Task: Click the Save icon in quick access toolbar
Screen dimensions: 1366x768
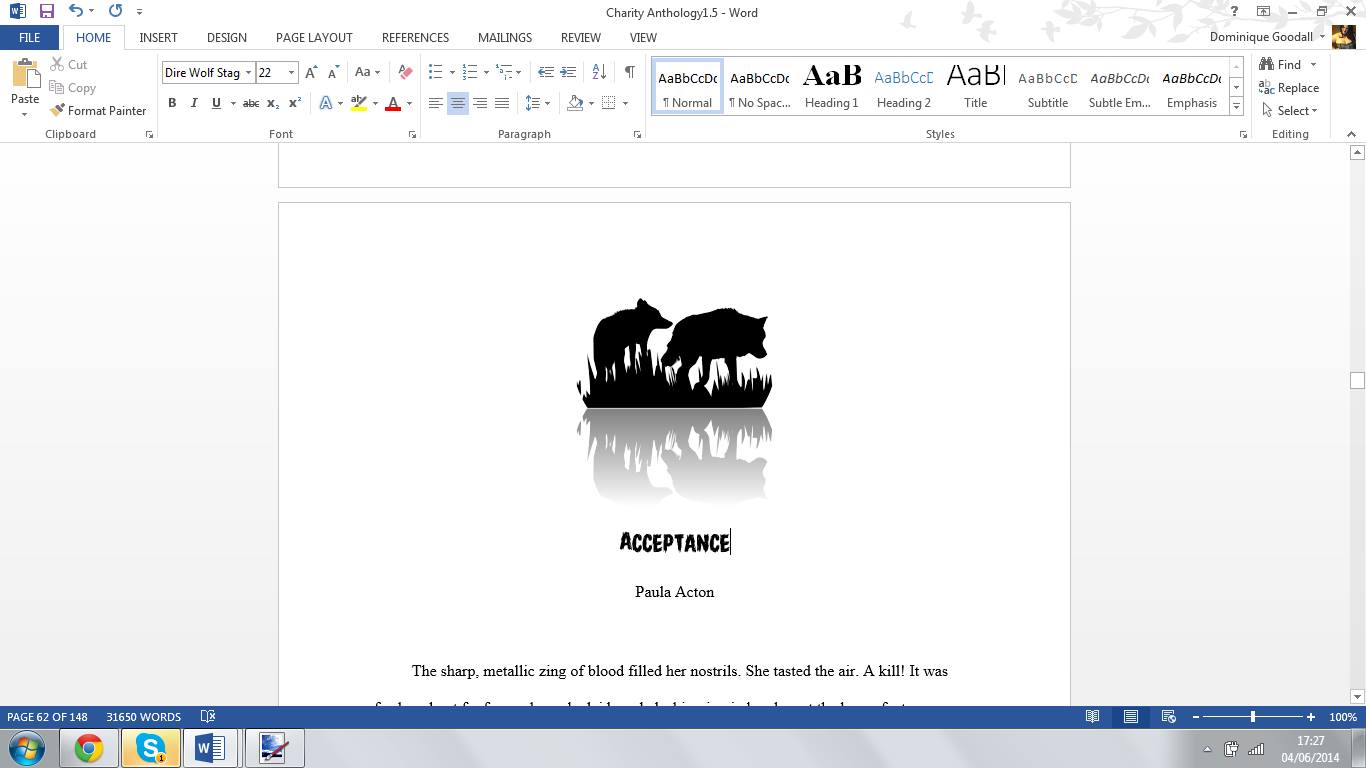Action: coord(47,12)
